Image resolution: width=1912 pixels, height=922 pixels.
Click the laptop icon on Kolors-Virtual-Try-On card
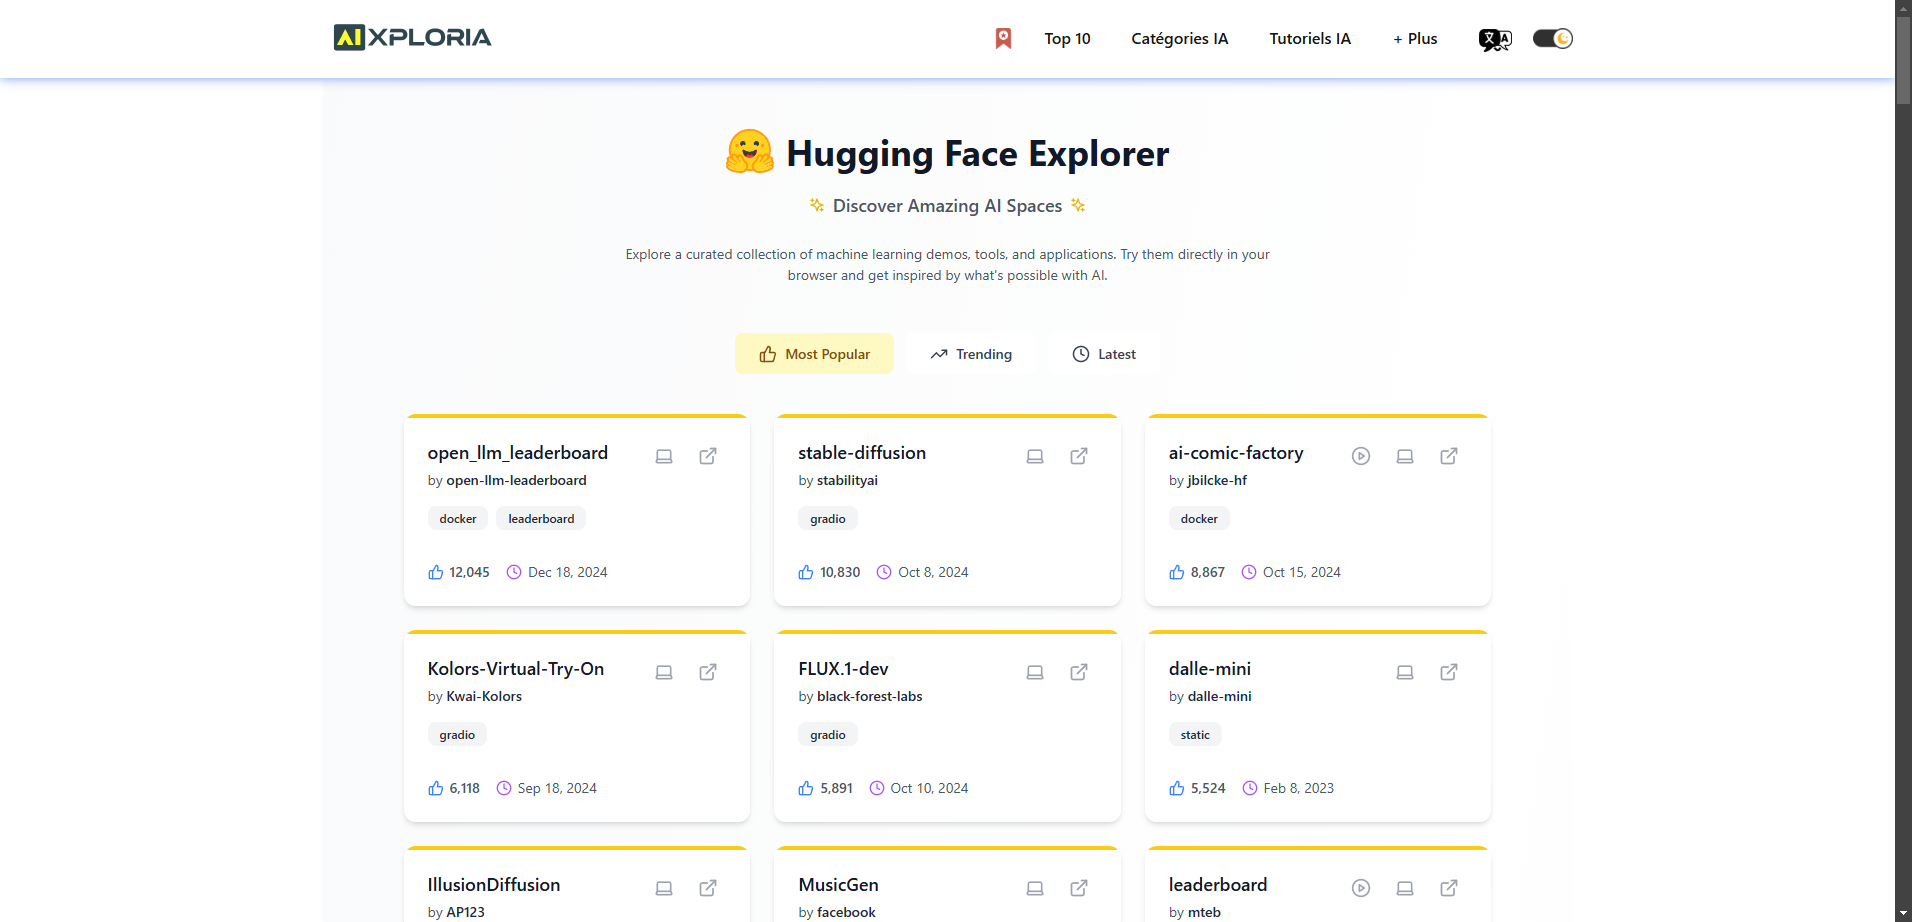tap(664, 672)
